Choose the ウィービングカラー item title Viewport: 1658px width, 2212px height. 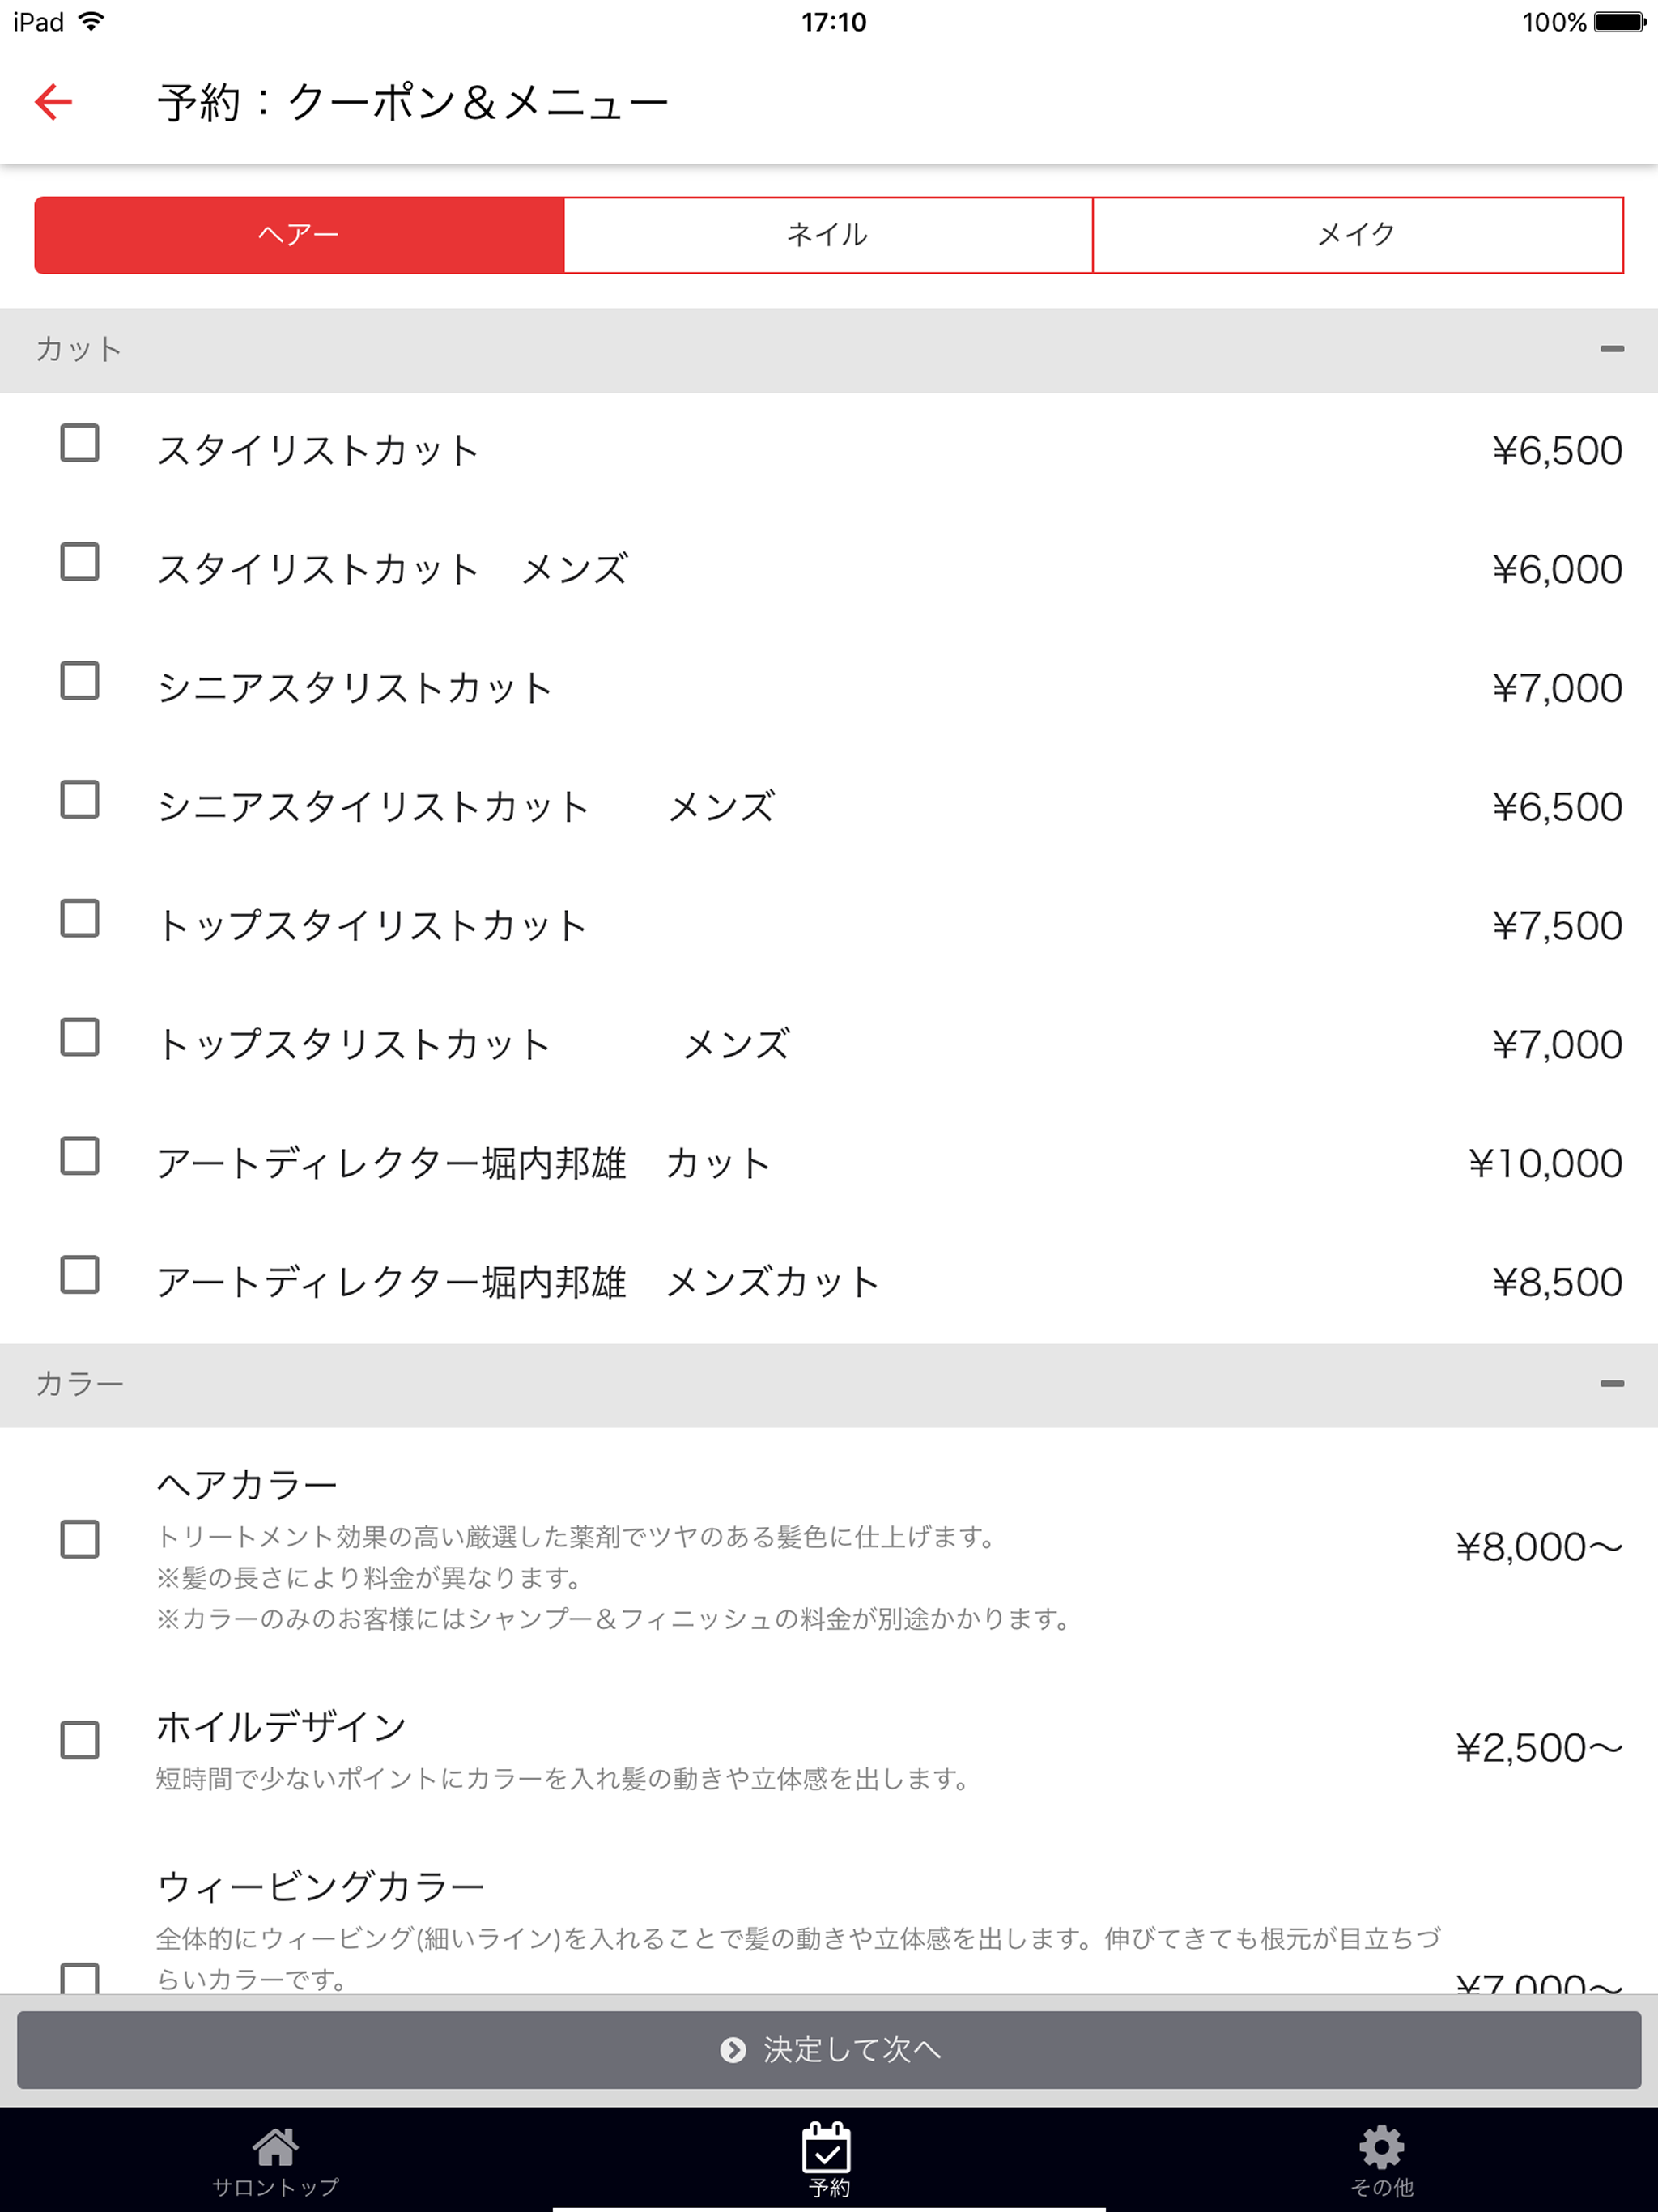321,1887
